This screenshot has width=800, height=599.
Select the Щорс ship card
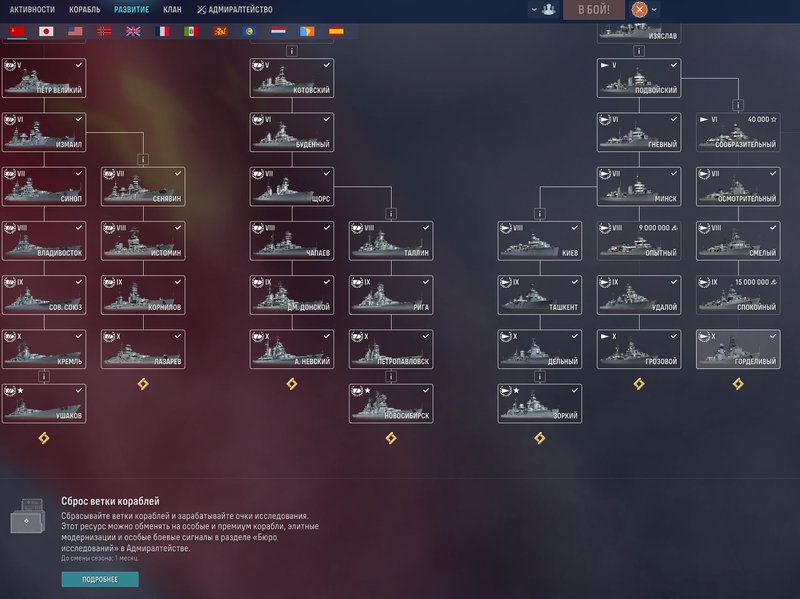[x=292, y=187]
